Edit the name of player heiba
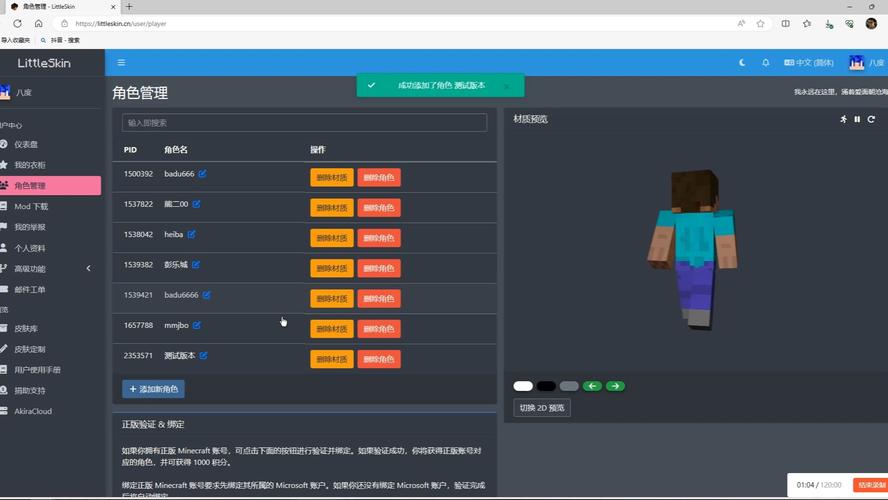 (191, 234)
